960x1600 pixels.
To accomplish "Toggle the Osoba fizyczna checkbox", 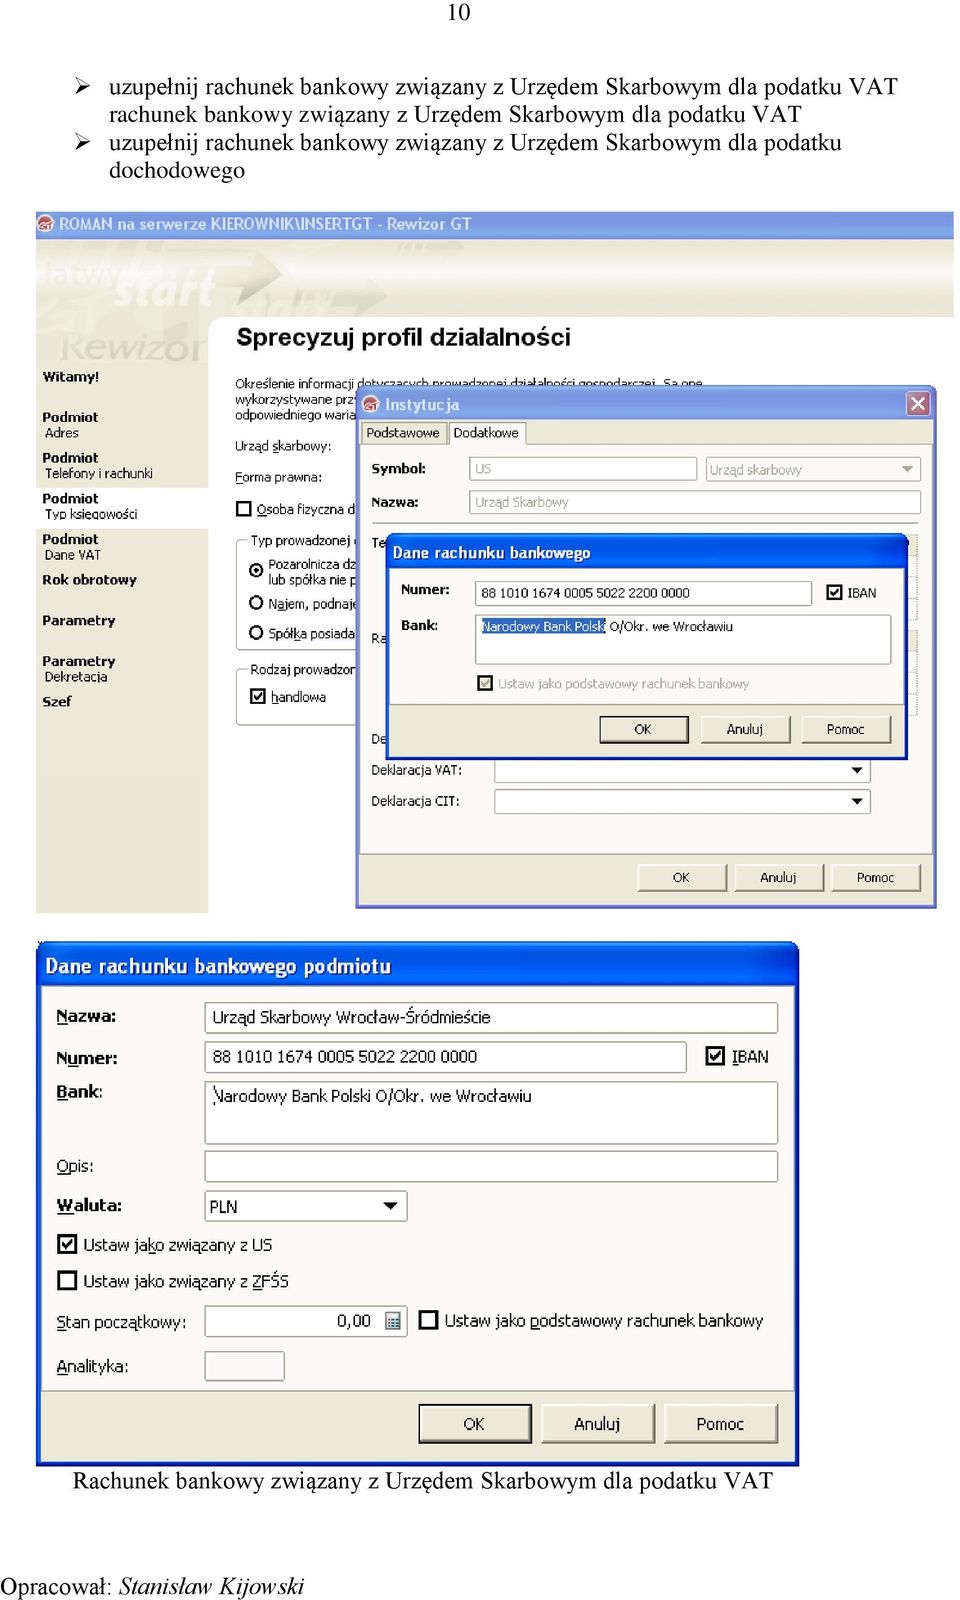I will click(244, 509).
